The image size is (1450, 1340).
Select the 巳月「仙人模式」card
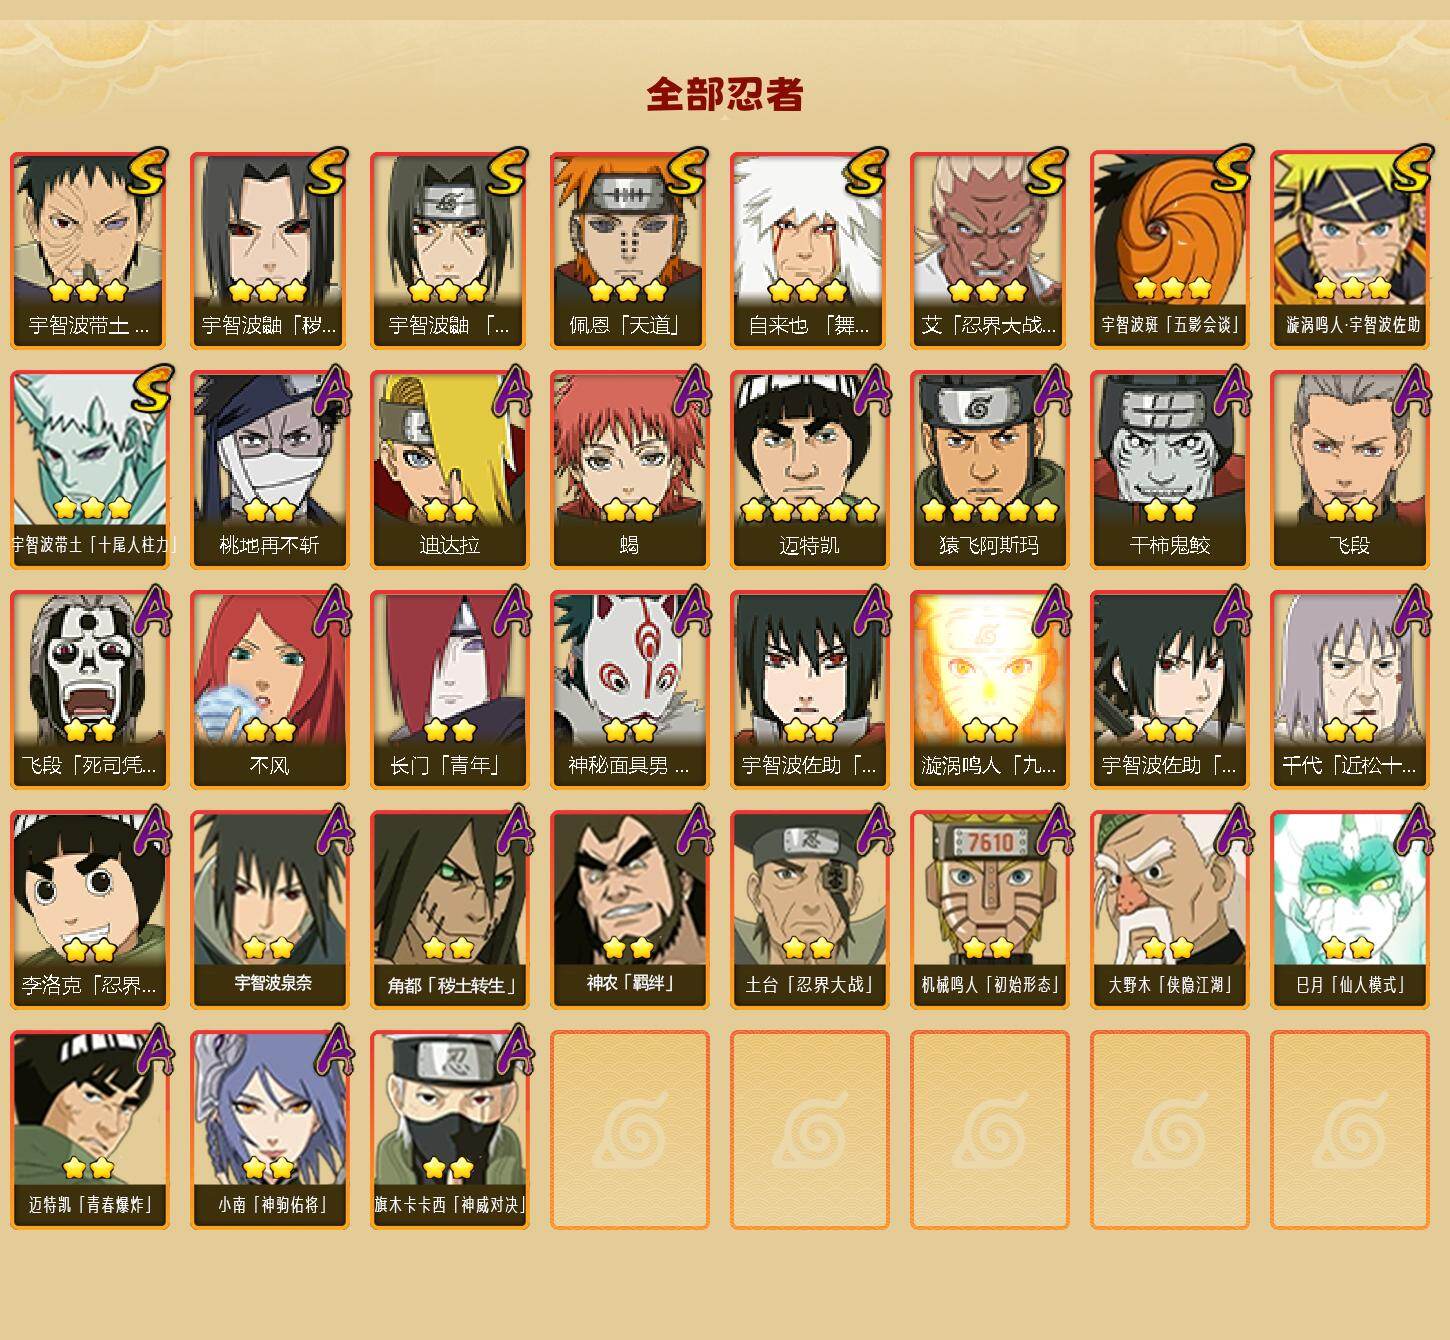(x=1349, y=910)
